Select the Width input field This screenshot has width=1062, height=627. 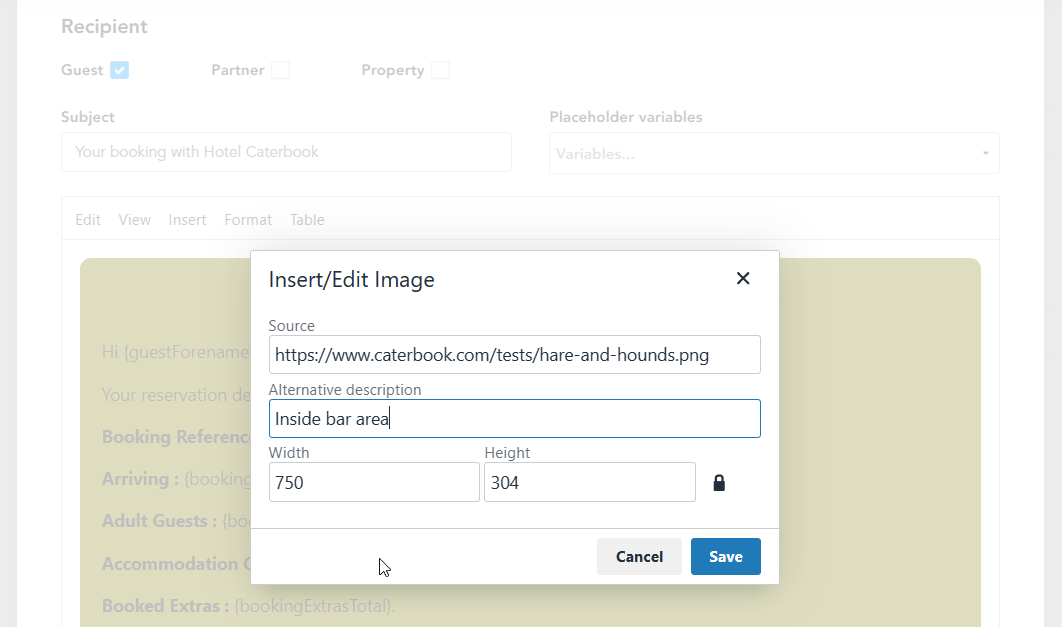click(374, 483)
